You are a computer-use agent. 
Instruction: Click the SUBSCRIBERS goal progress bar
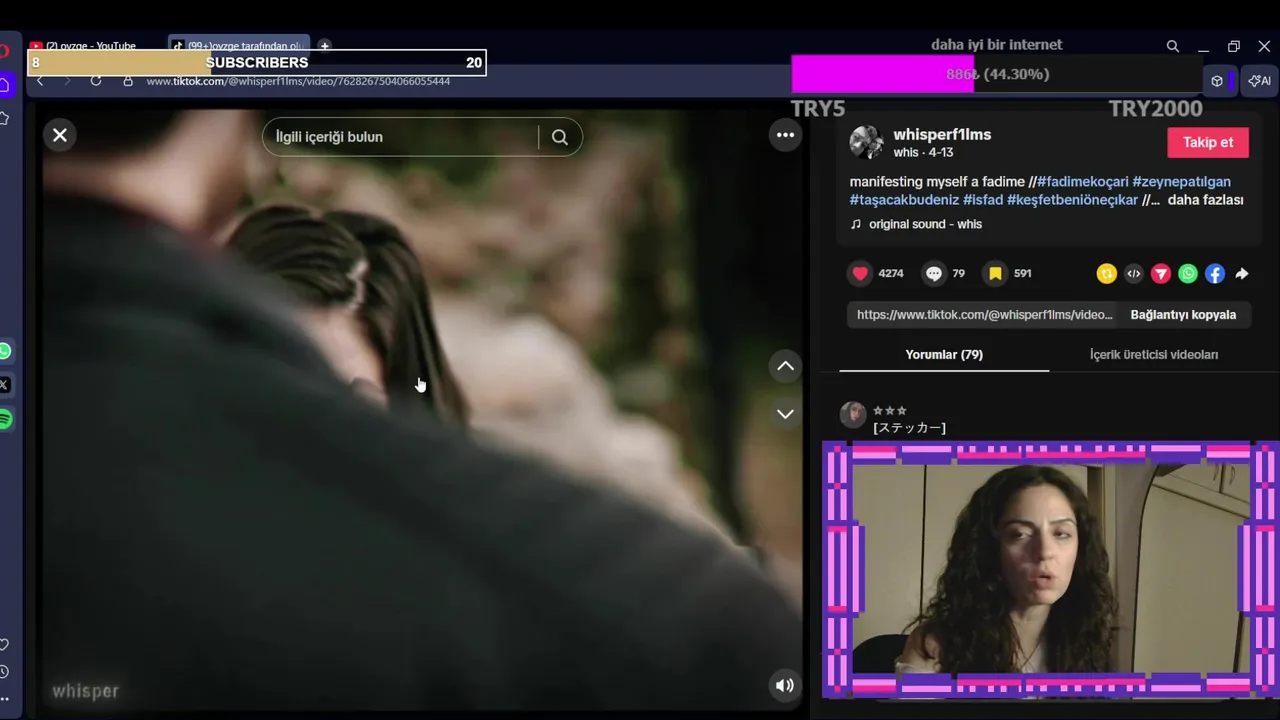pos(257,62)
